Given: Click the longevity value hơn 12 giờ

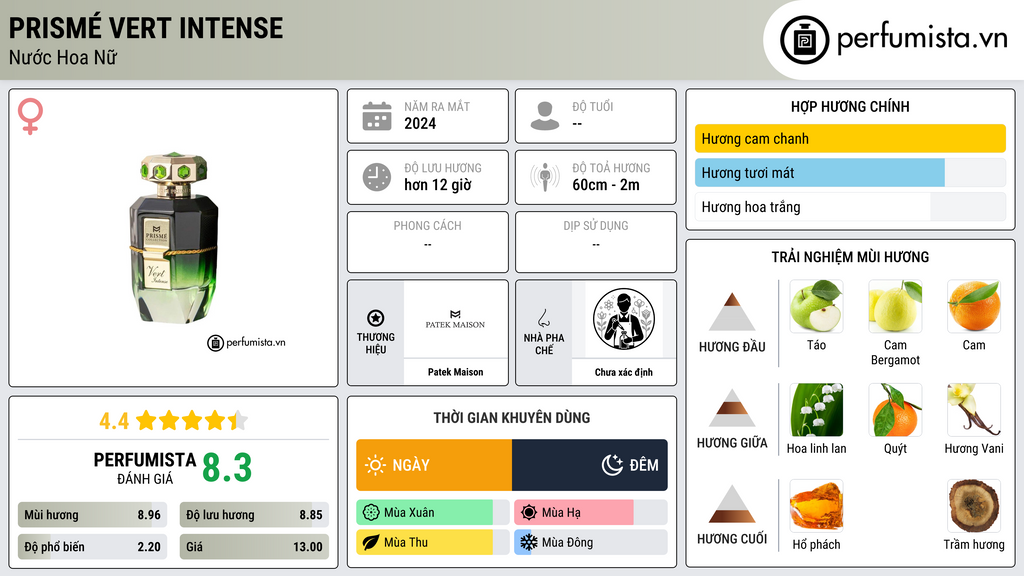Looking at the screenshot, I should (x=438, y=185).
